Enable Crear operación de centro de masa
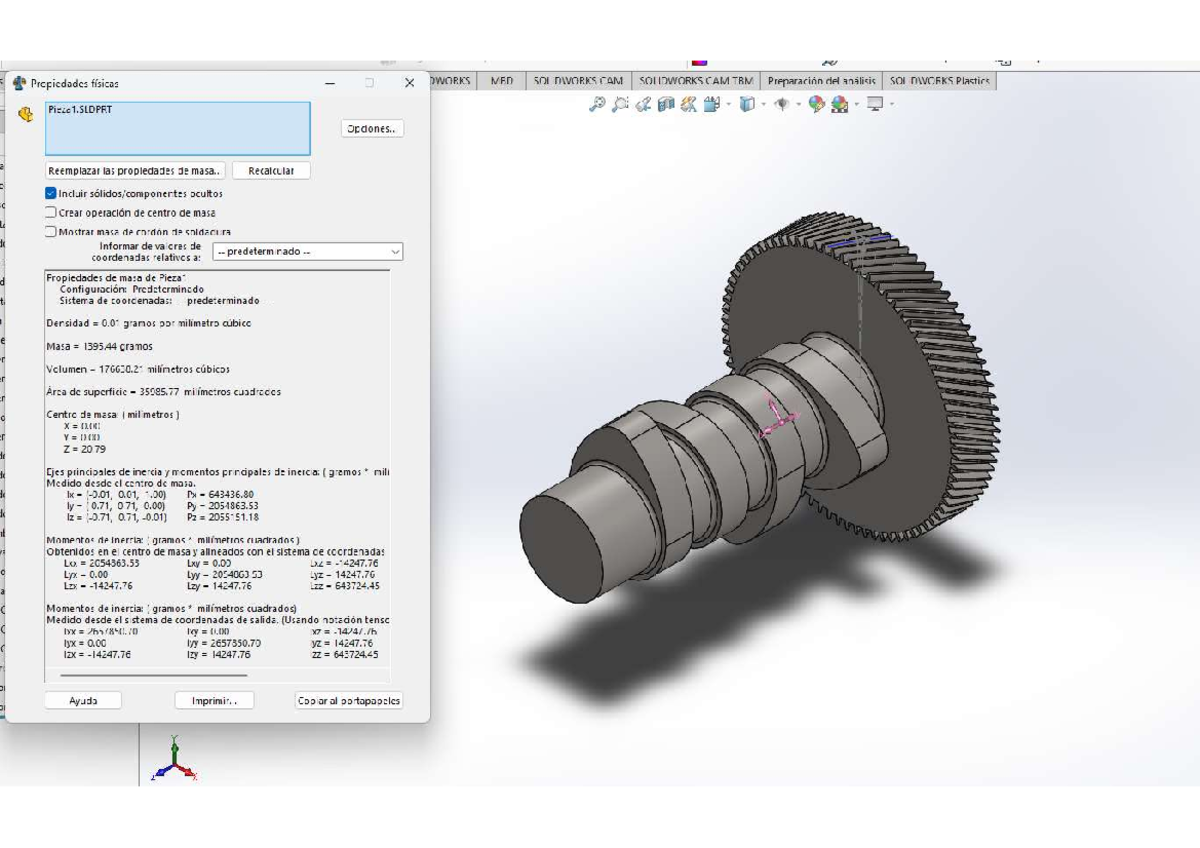 [x=48, y=213]
